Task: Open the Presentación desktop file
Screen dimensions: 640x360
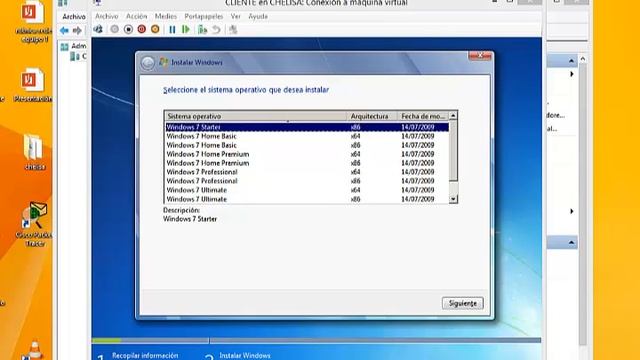Action: 33,85
